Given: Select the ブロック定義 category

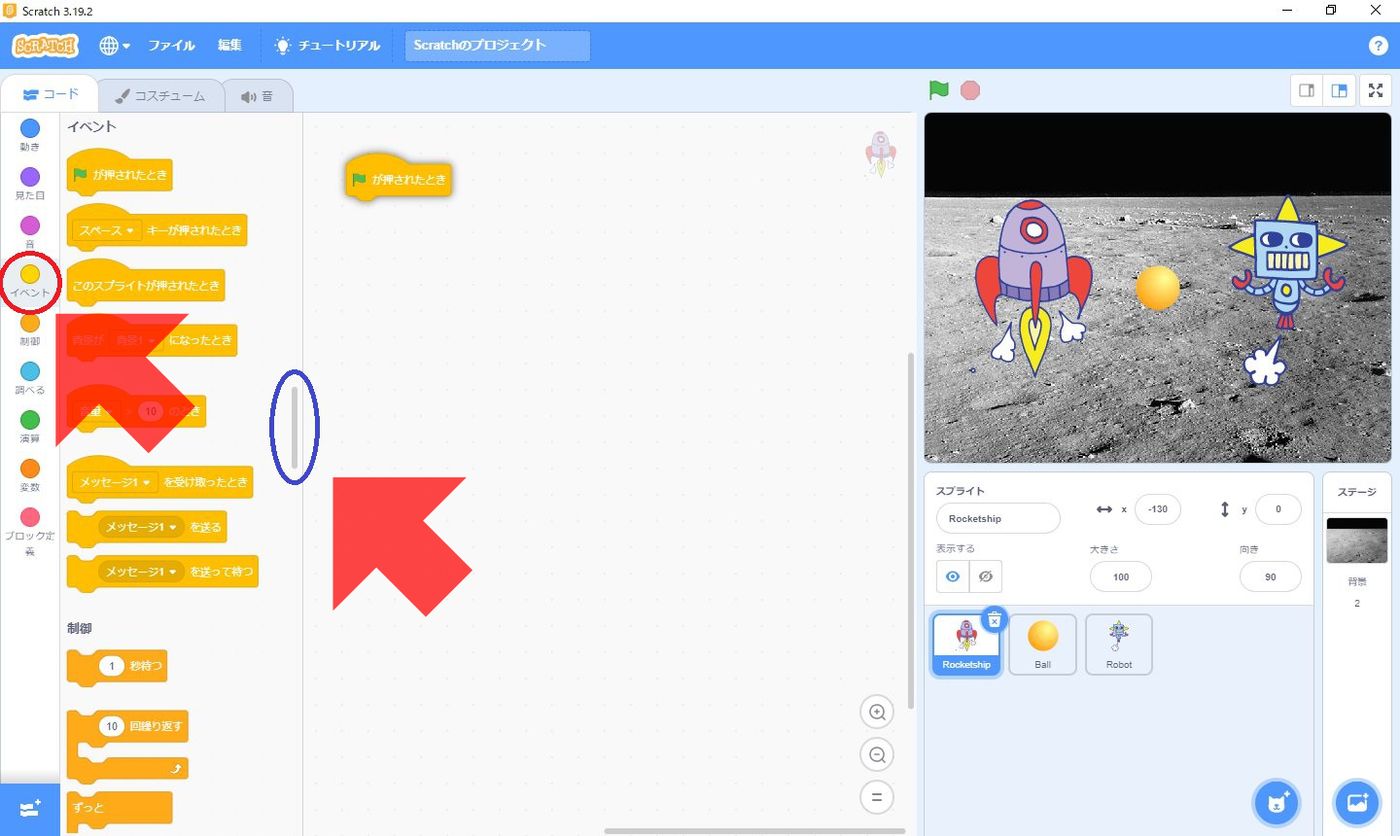Looking at the screenshot, I should 30,532.
